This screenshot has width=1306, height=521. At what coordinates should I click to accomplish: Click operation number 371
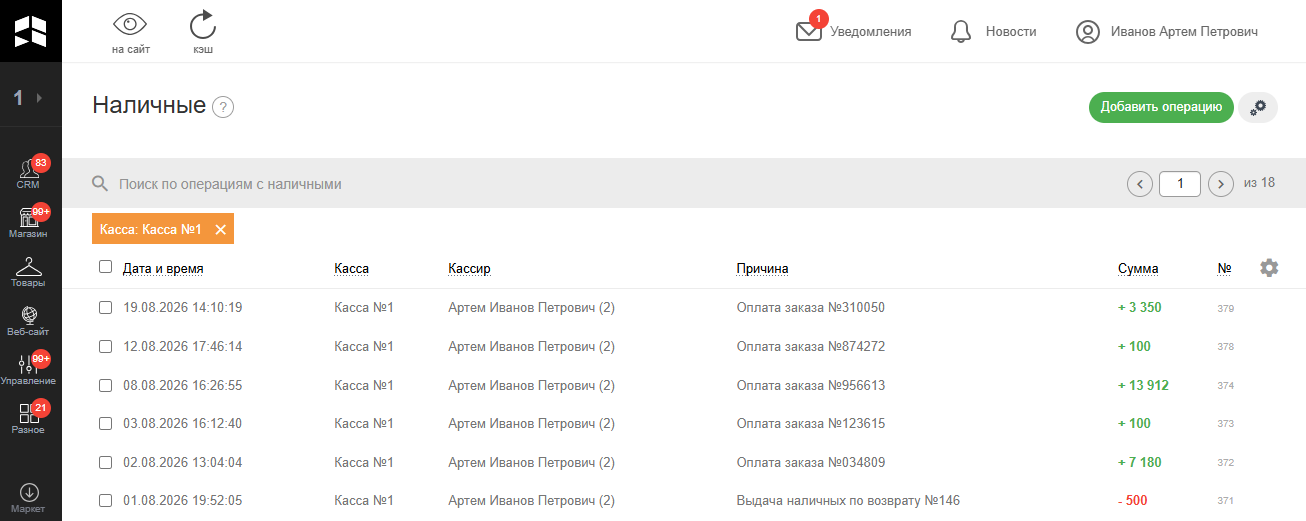[1225, 501]
